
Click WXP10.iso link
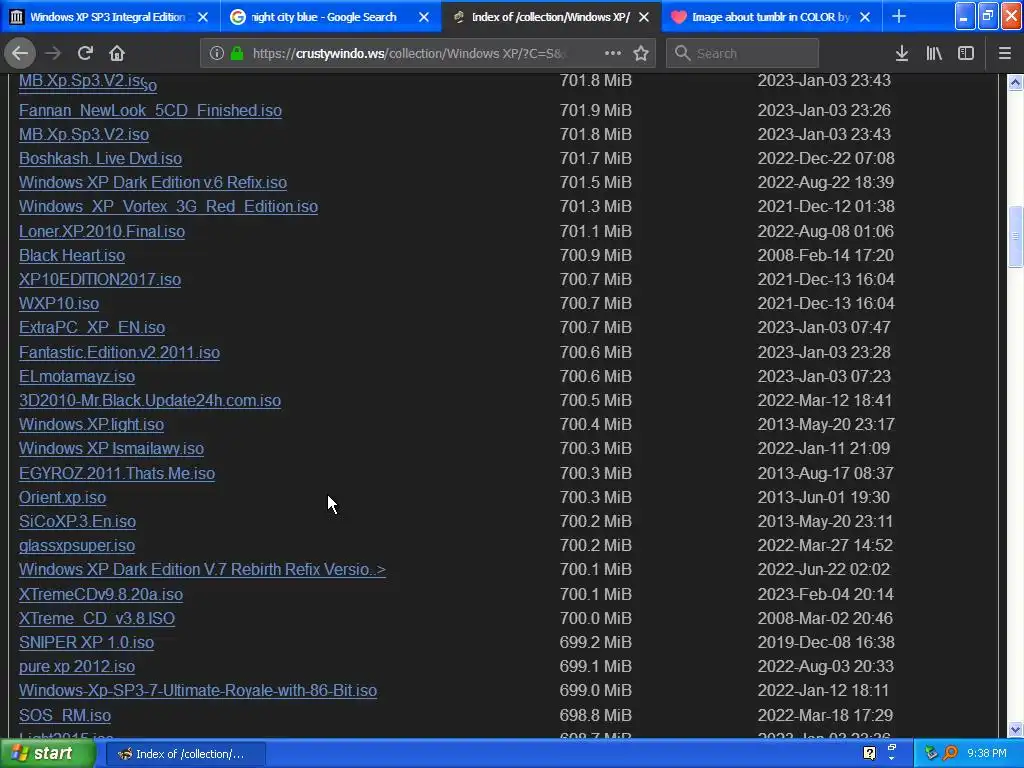(x=59, y=303)
